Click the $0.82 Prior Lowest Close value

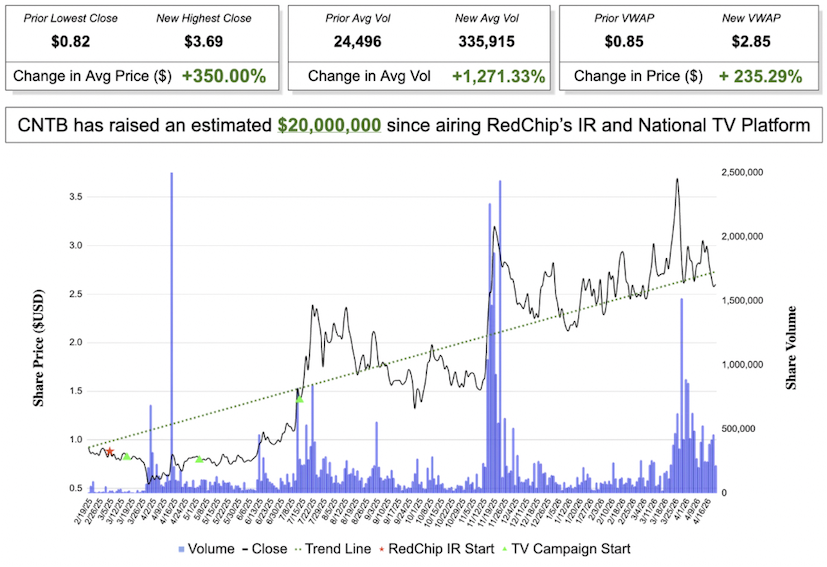click(x=71, y=42)
